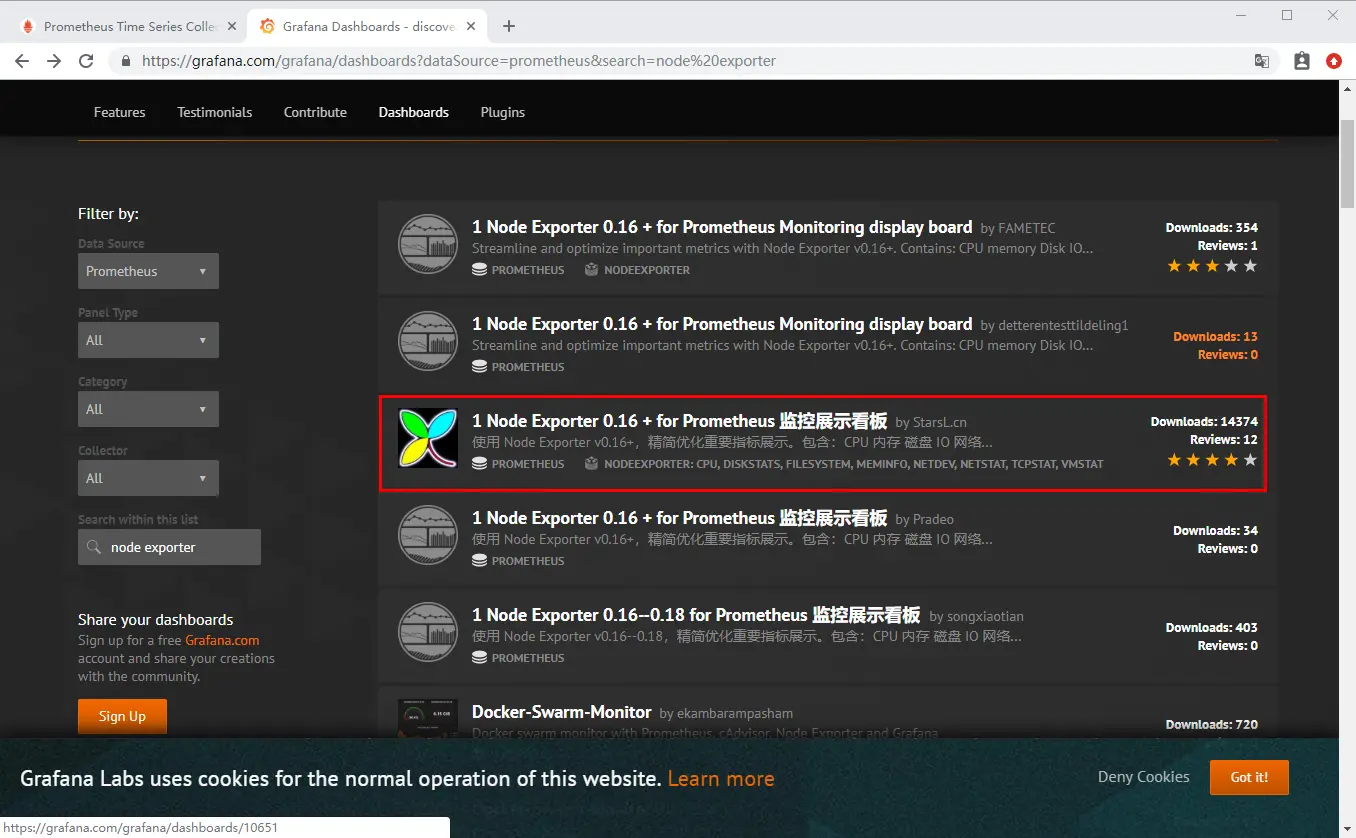Select the Grafana Dashboards browser tab
The width and height of the screenshot is (1356, 838).
(367, 26)
